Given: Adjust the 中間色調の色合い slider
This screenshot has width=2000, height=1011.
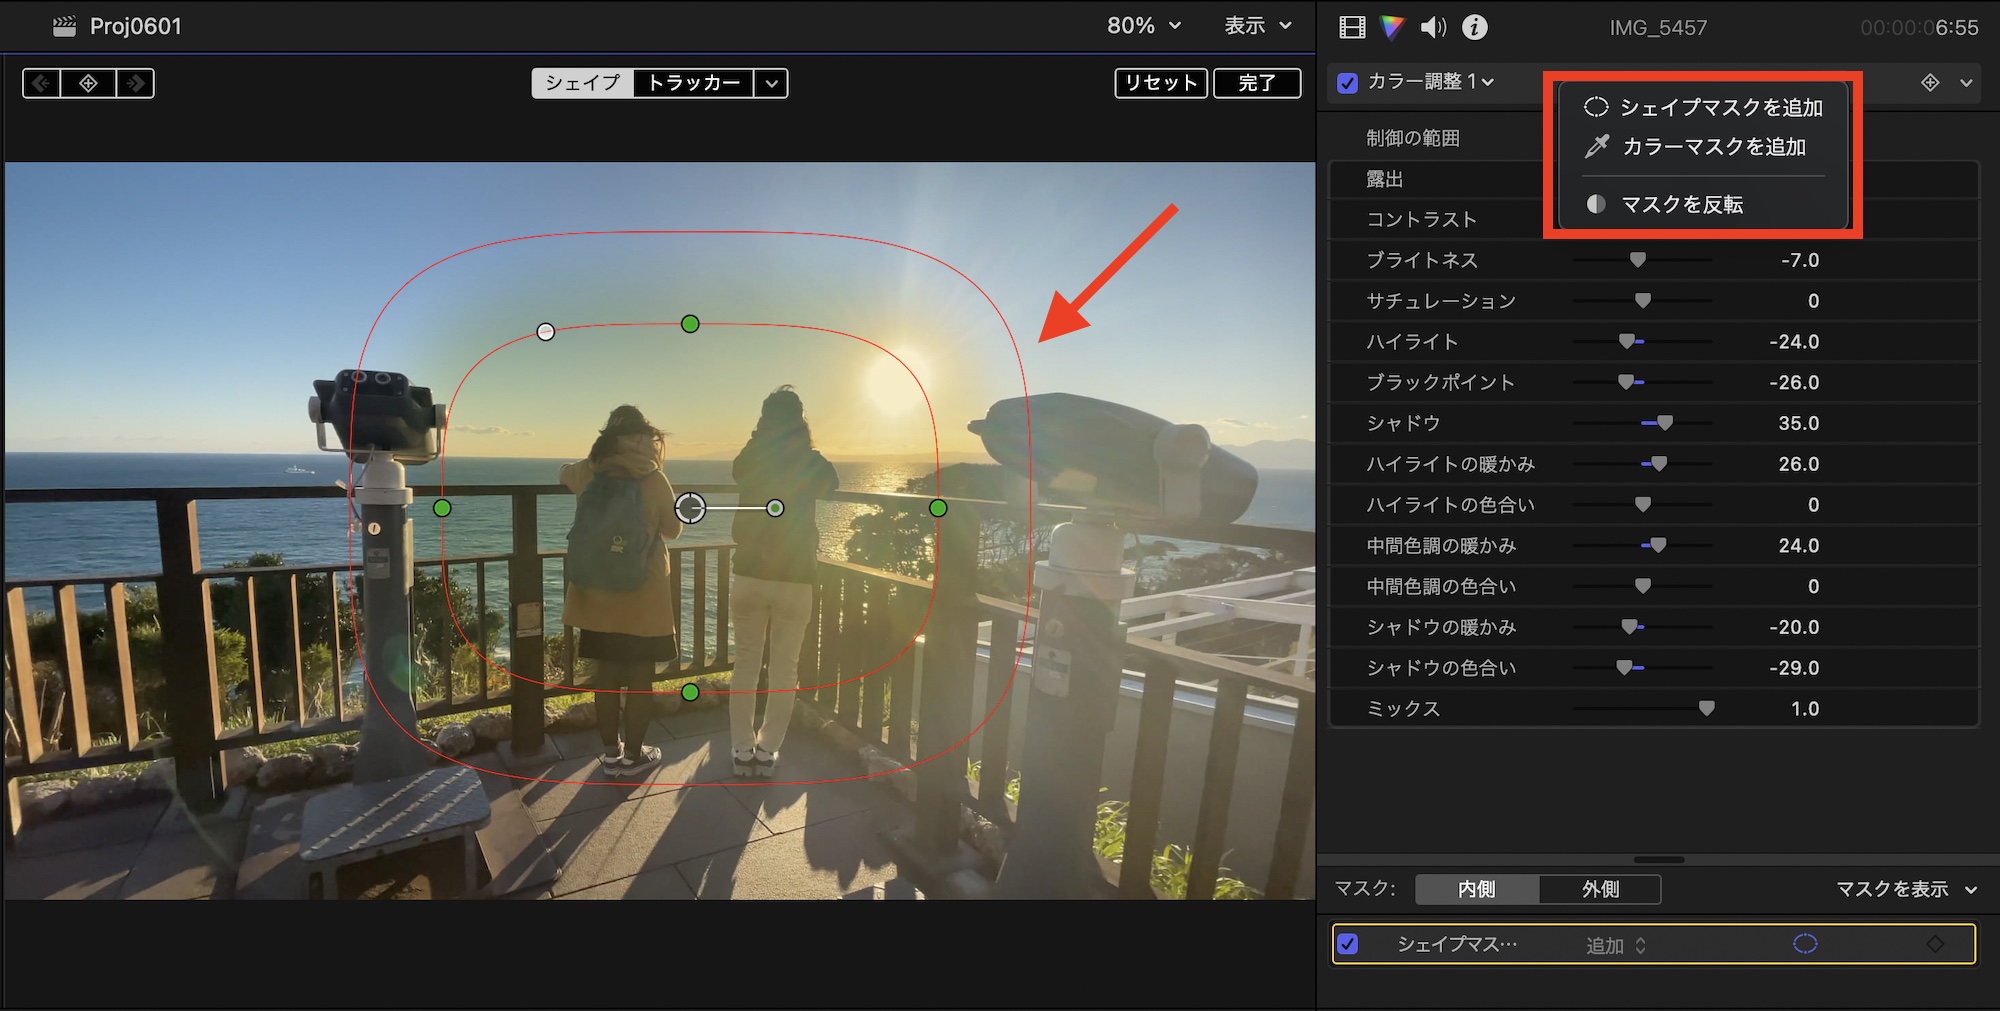Looking at the screenshot, I should tap(1642, 586).
